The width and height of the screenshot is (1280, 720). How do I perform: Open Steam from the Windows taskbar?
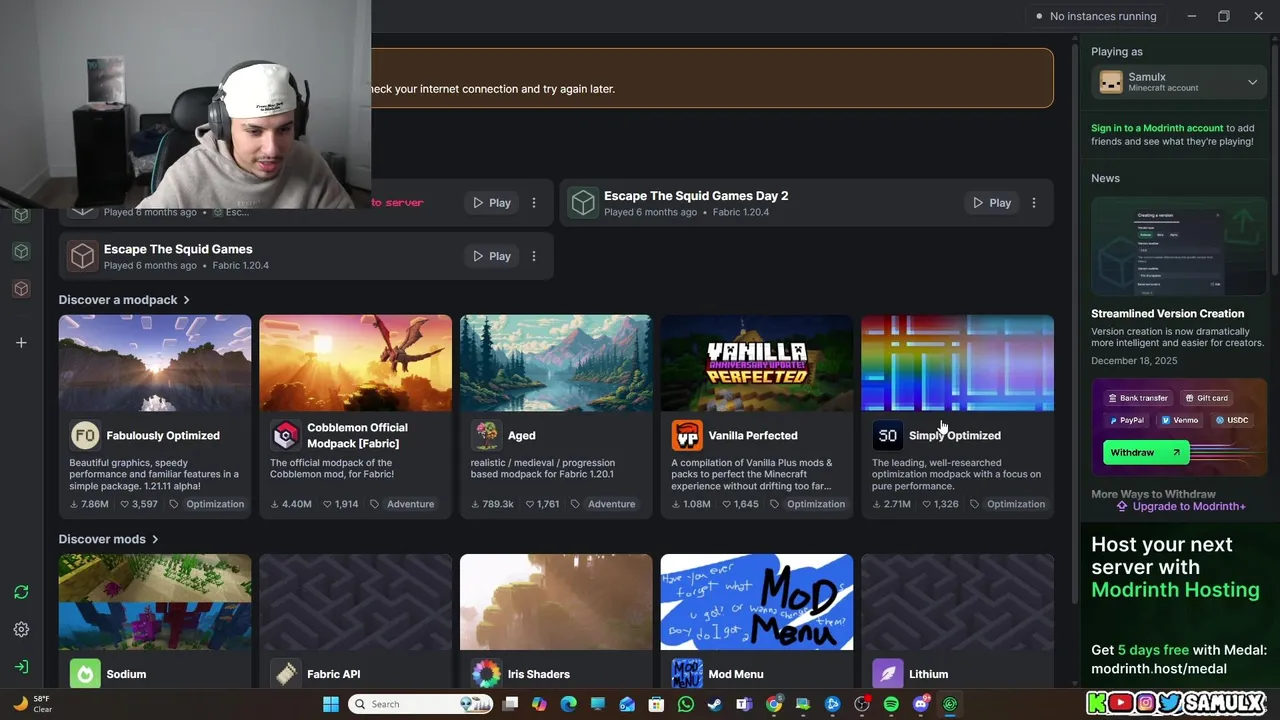click(715, 704)
